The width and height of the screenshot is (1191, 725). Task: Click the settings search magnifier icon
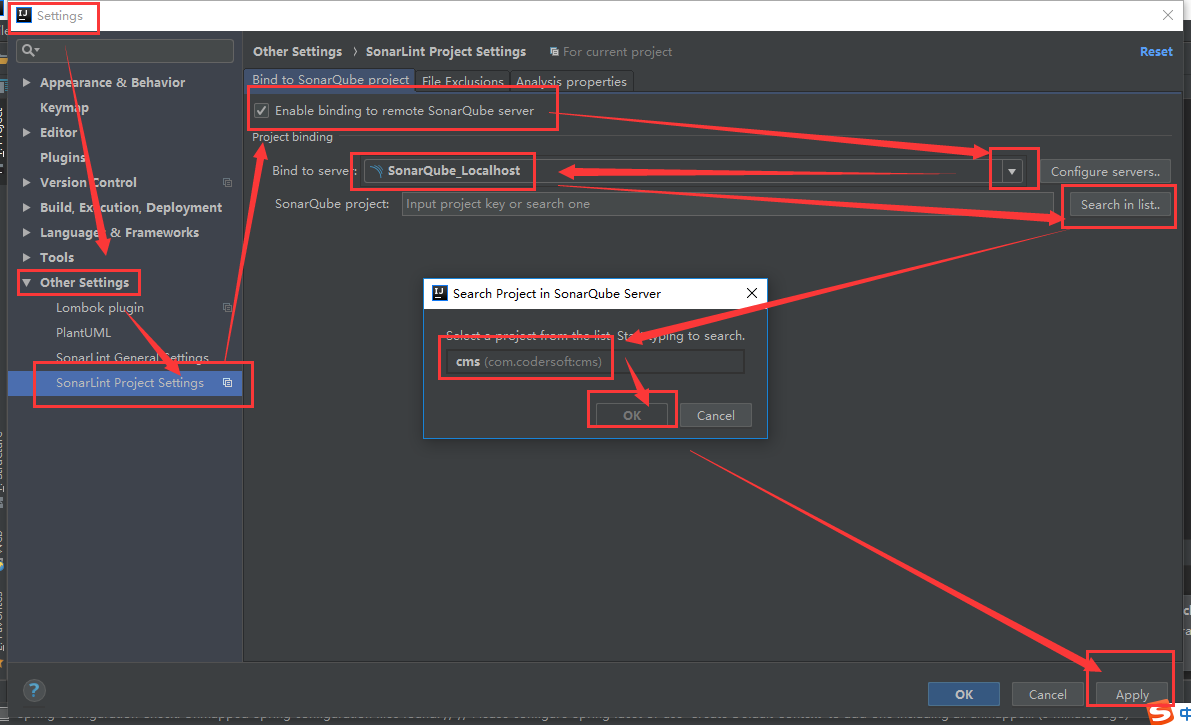click(30, 50)
